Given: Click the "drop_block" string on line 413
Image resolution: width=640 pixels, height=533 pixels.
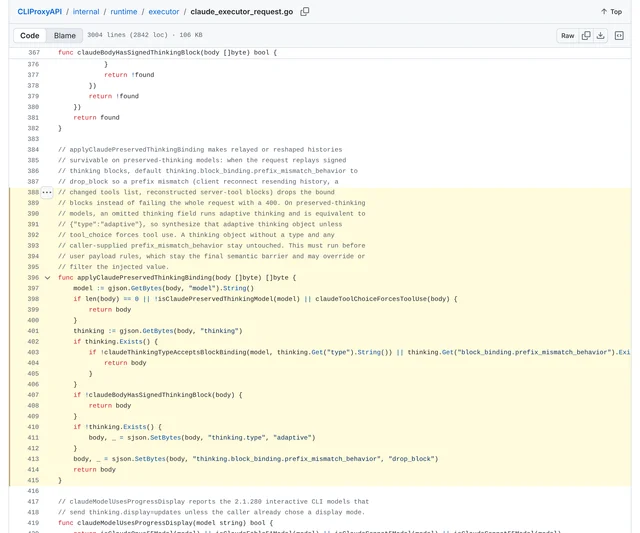Looking at the screenshot, I should (411, 459).
